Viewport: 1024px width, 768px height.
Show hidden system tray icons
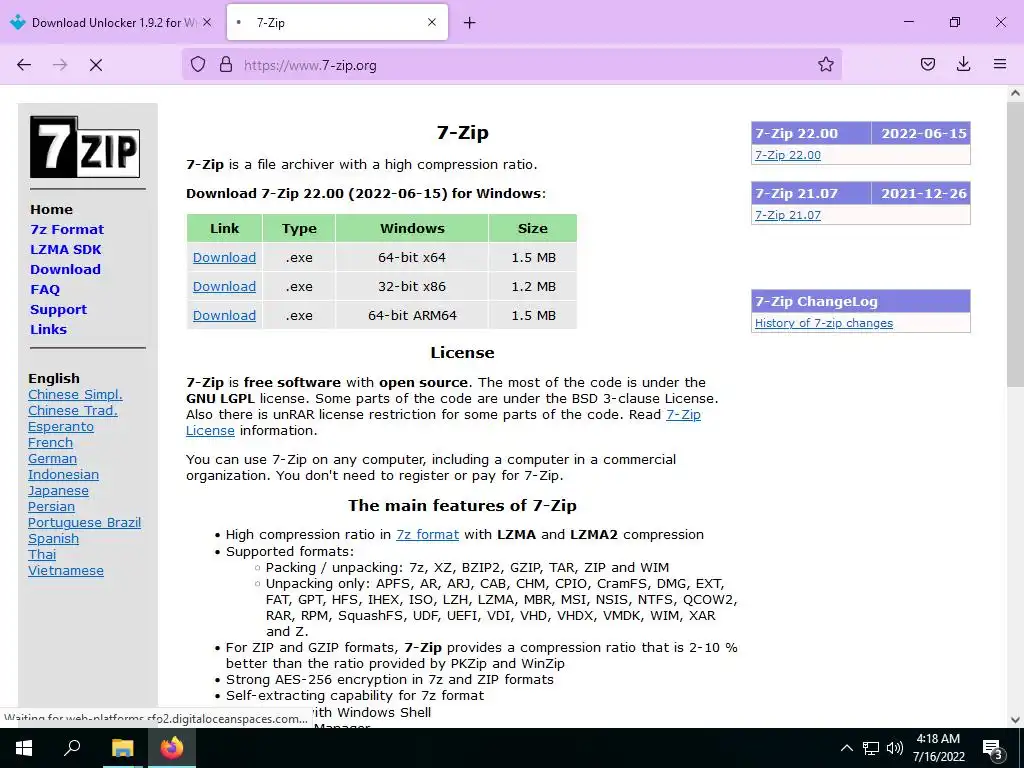pos(846,748)
